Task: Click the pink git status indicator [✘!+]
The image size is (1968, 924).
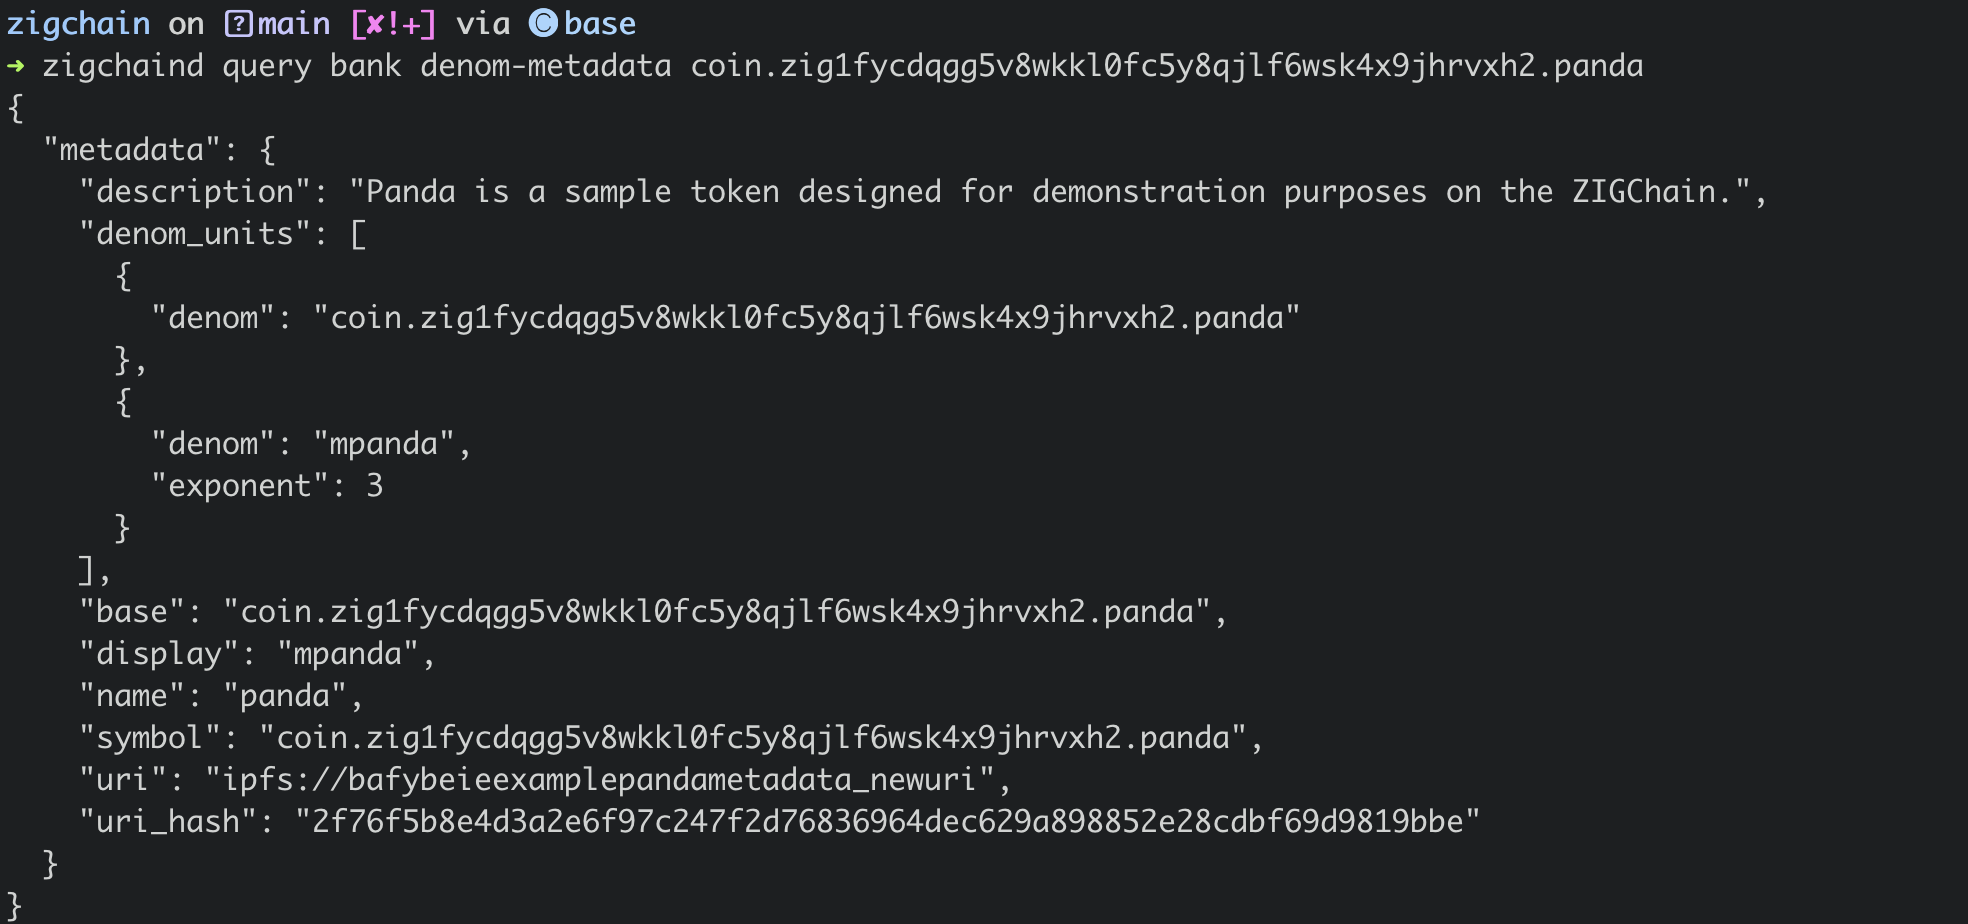Action: (x=394, y=24)
